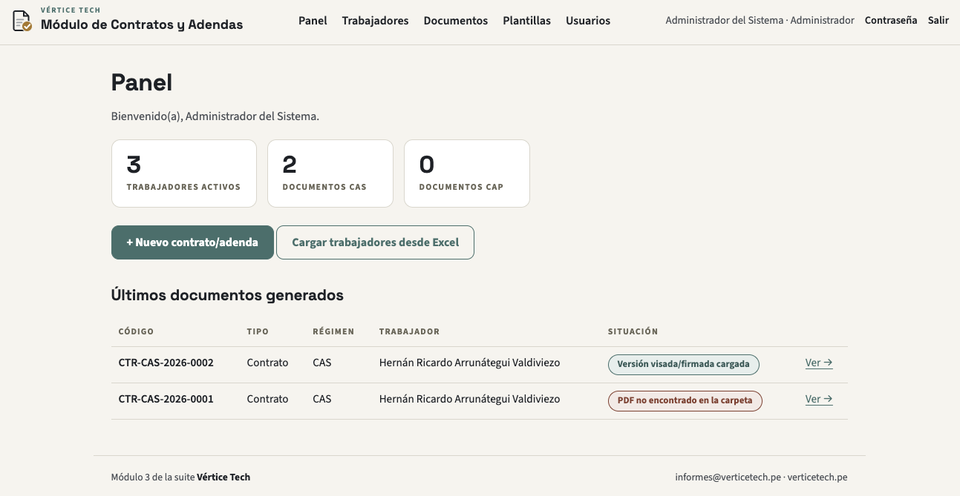
Task: Click the Tipo column header
Action: (x=257, y=331)
